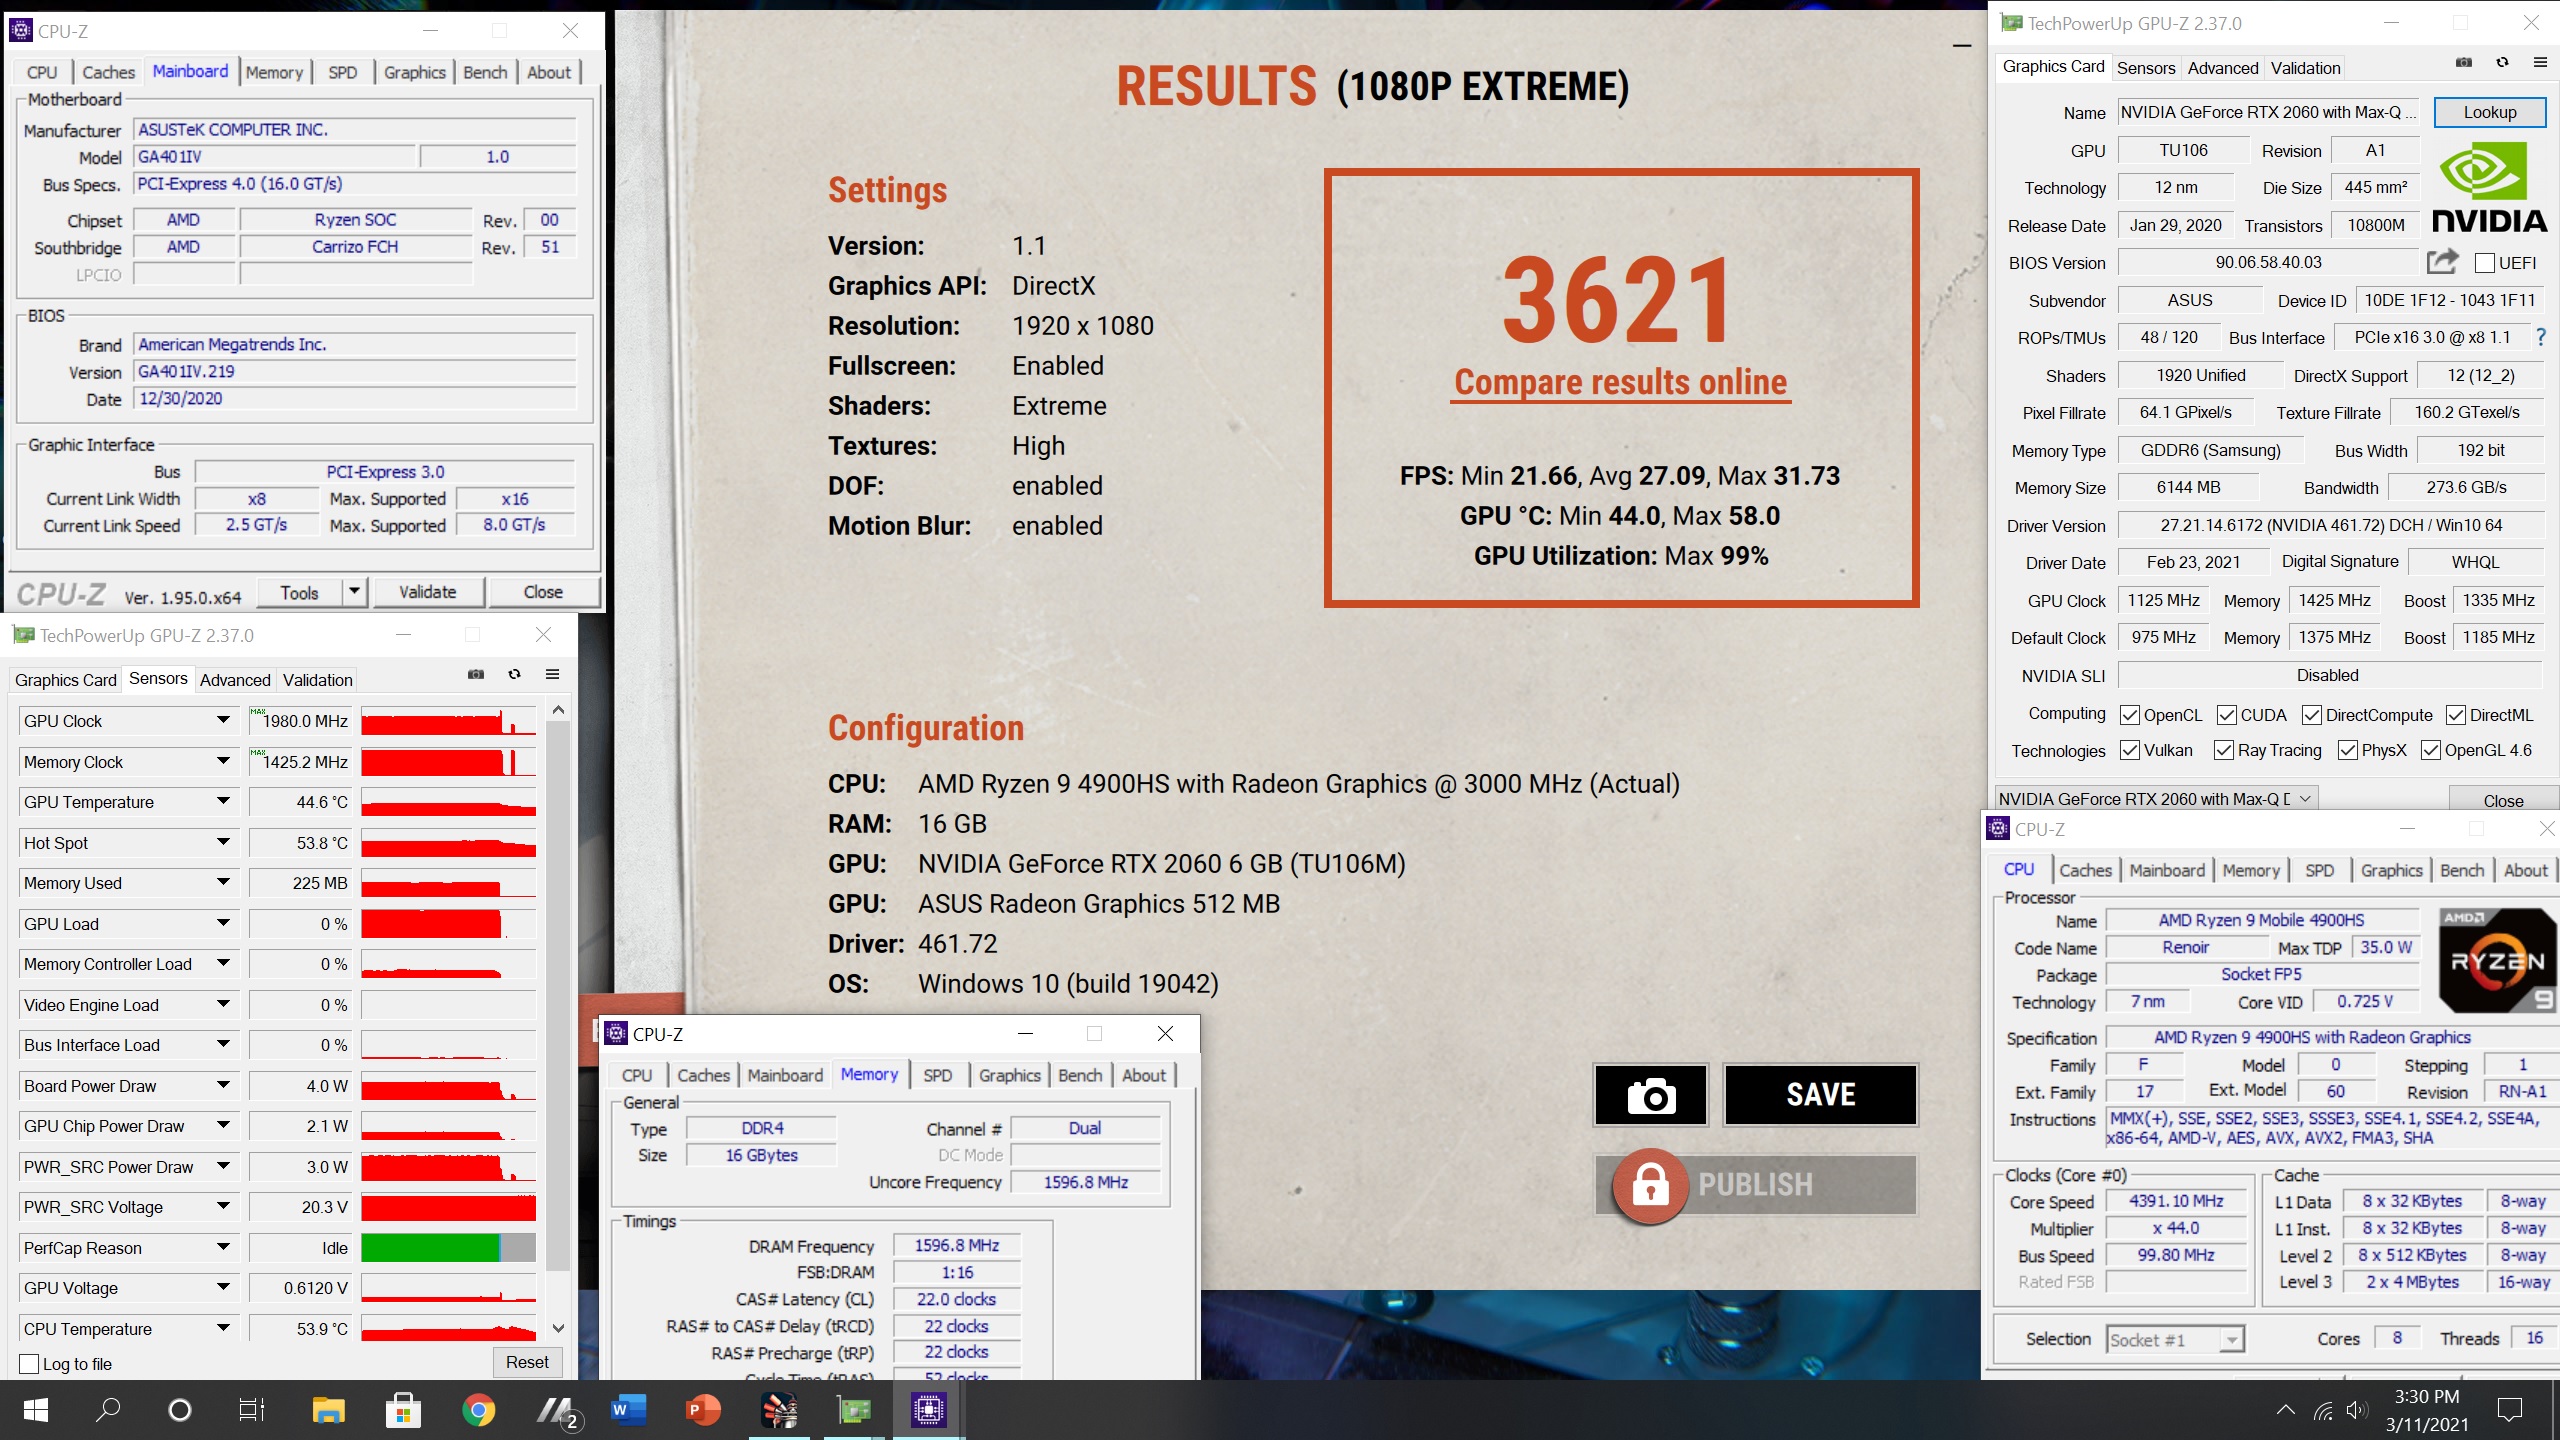Click the Validate button in CPU-Z
Screen dimensions: 2560x1440
pyautogui.click(x=428, y=592)
